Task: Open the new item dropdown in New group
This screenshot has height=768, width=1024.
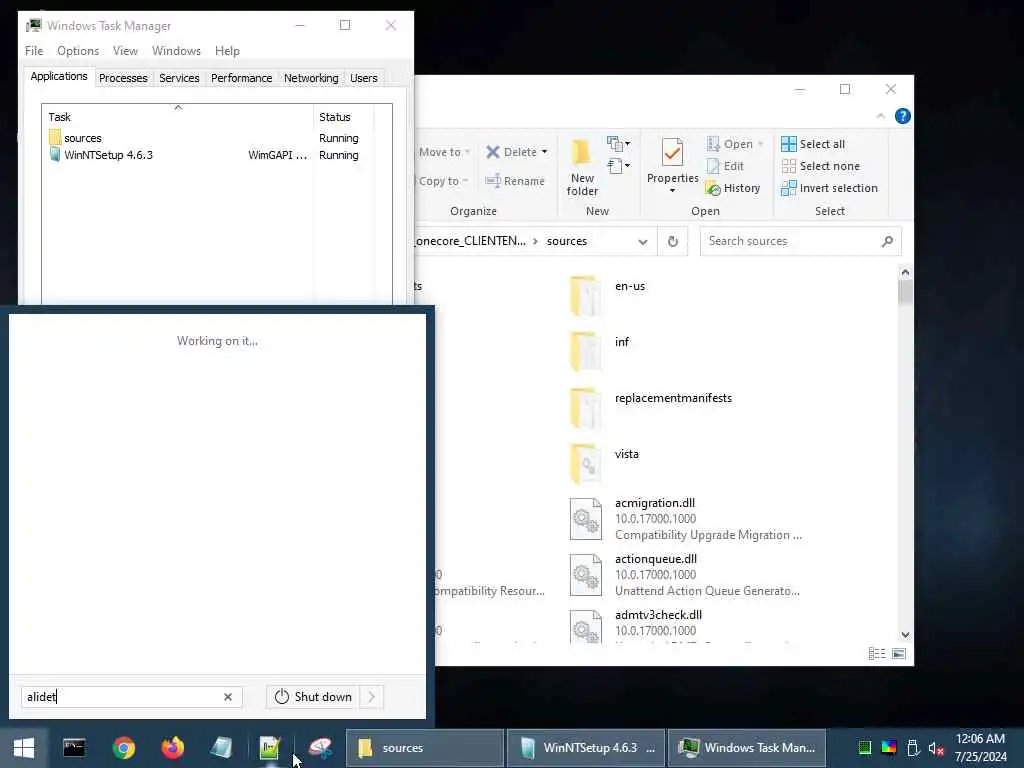Action: [618, 144]
